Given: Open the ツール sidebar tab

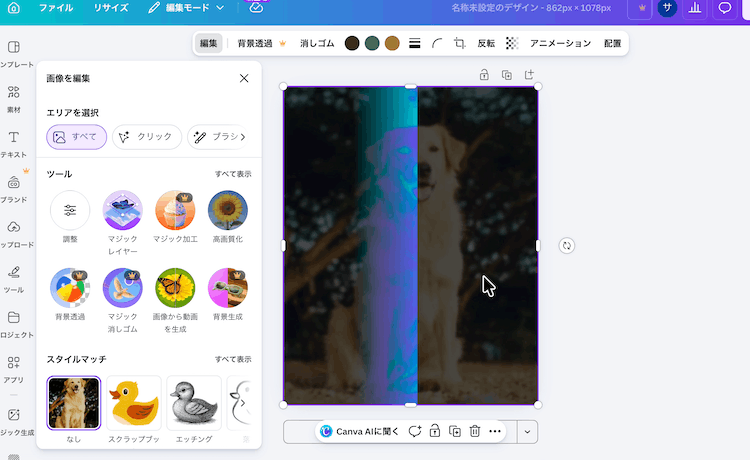Looking at the screenshot, I should pos(14,279).
